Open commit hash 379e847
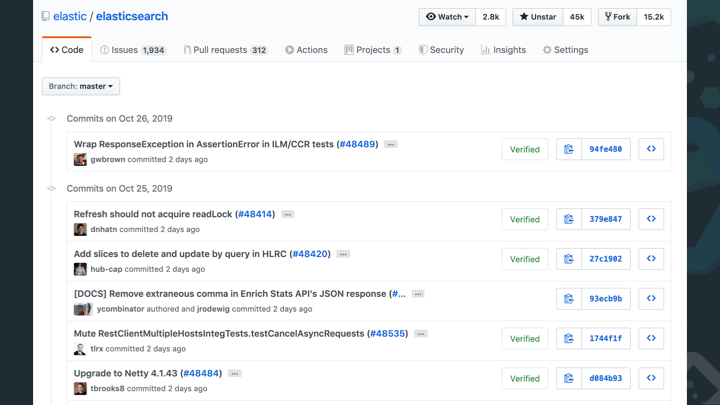 click(606, 219)
